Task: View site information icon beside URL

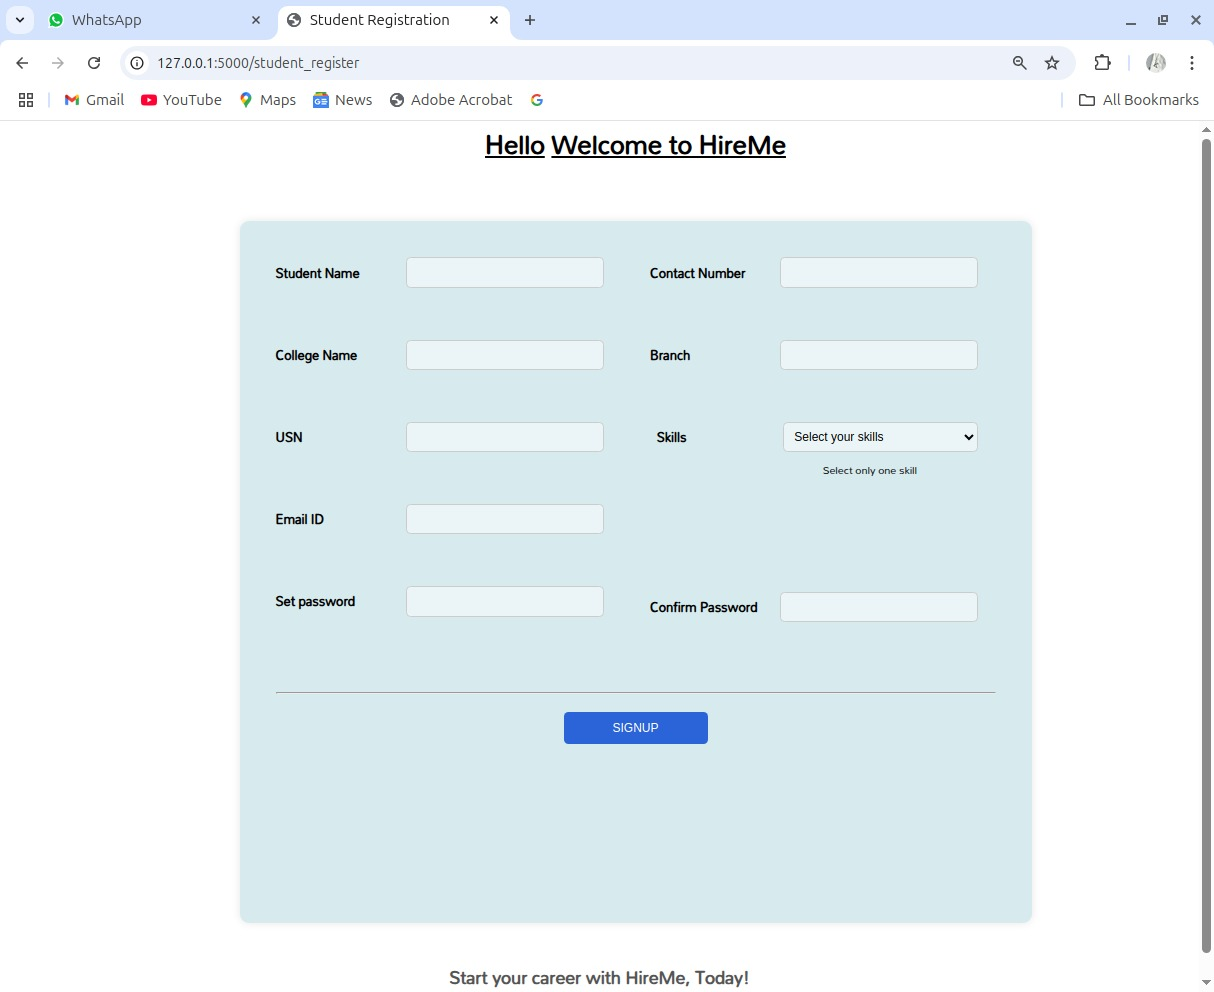Action: (x=138, y=63)
